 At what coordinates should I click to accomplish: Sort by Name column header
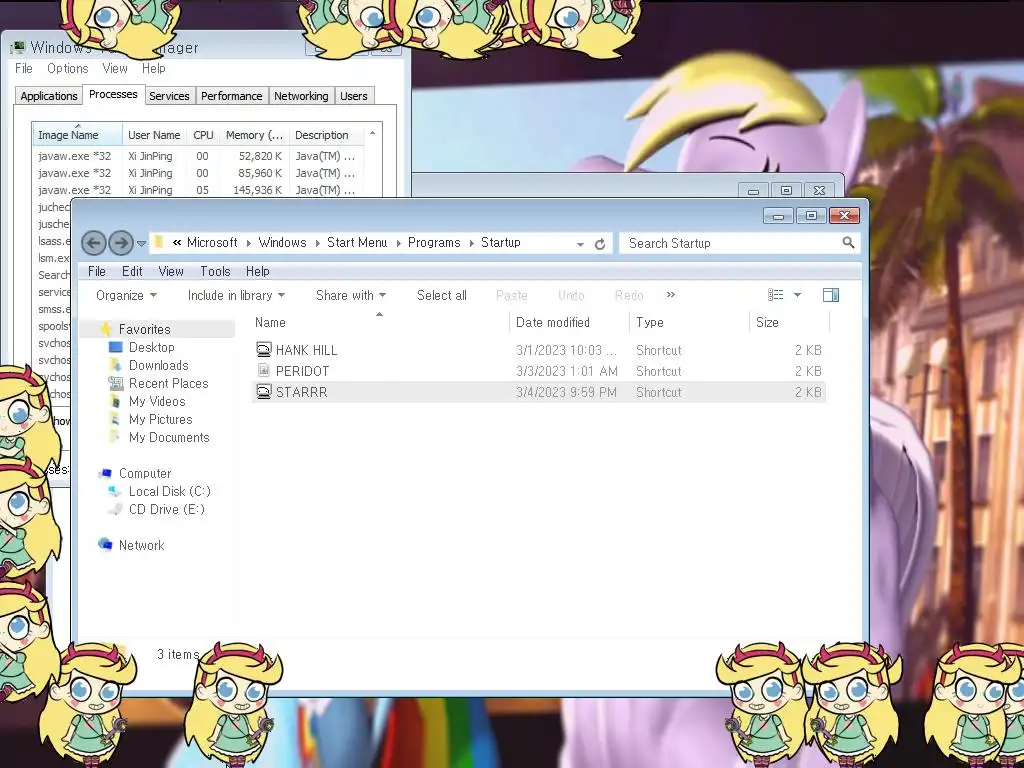379,322
